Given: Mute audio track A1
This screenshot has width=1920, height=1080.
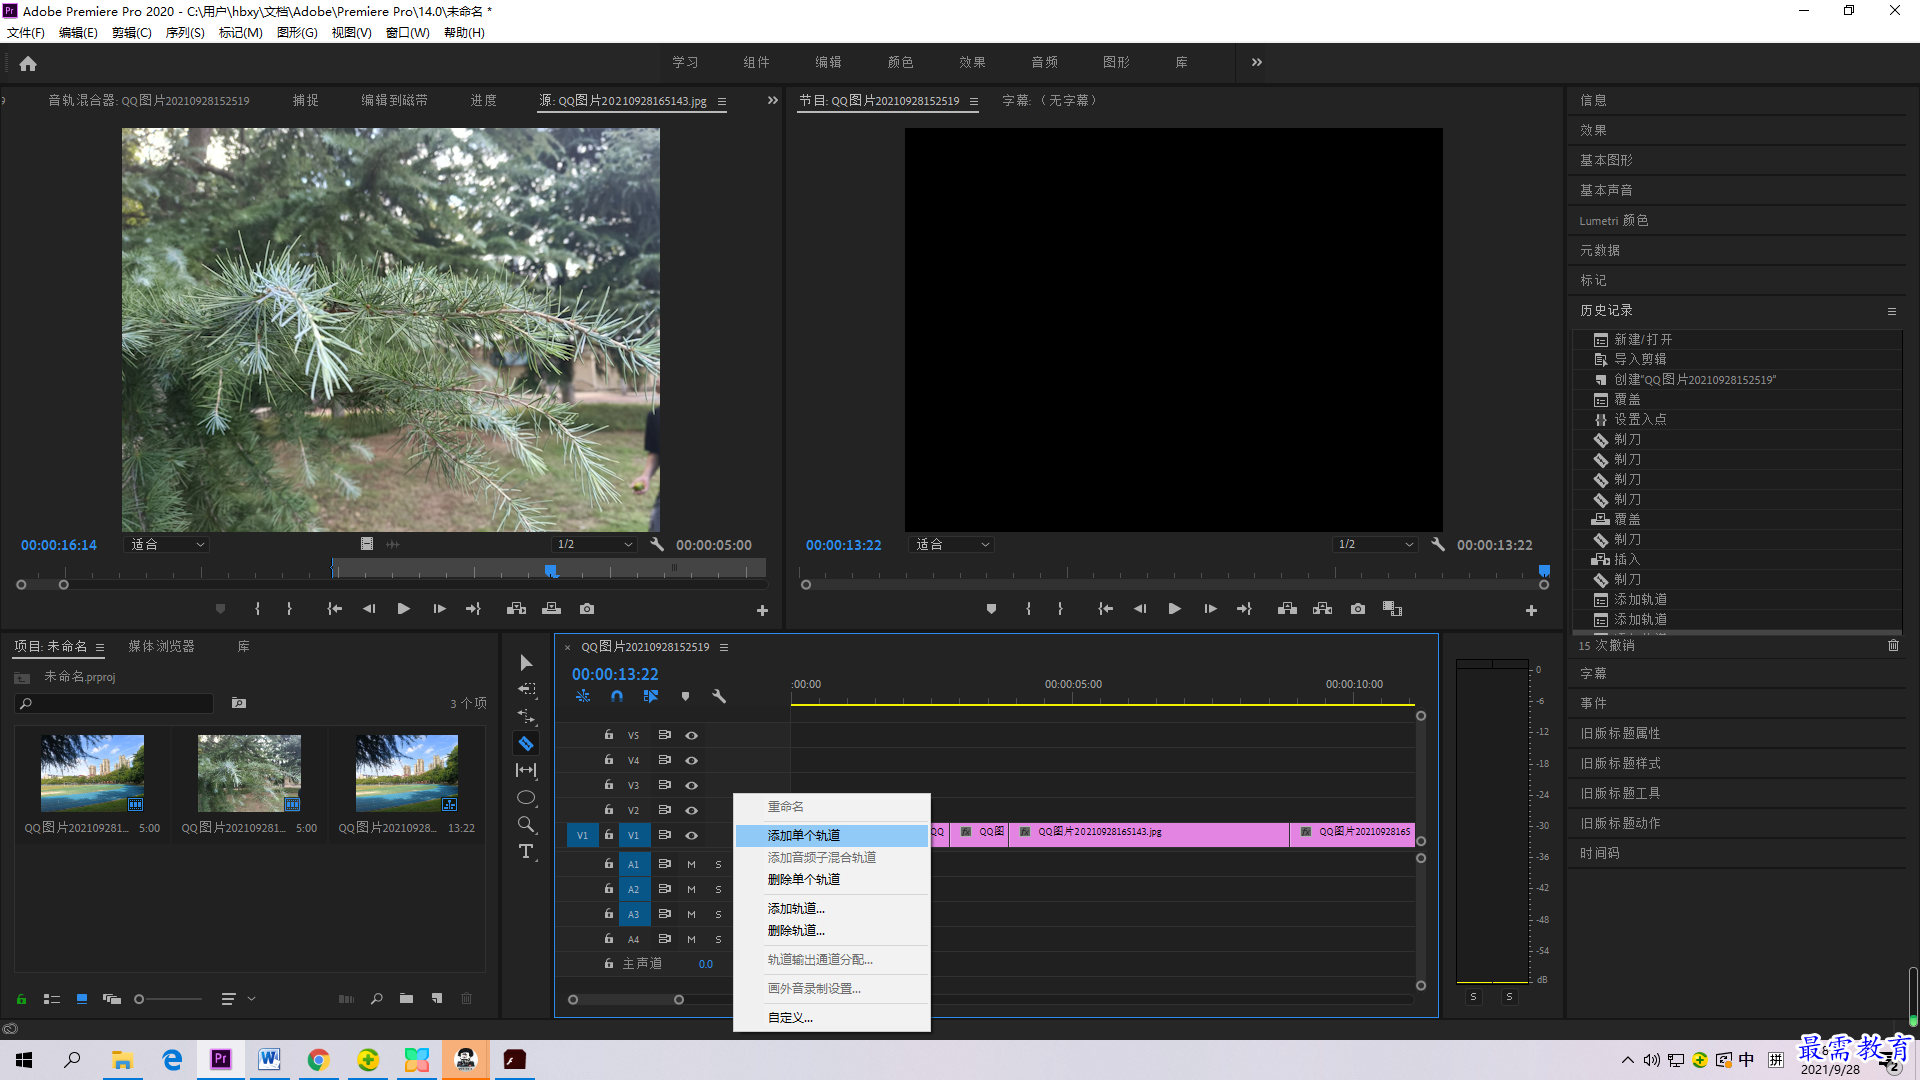Looking at the screenshot, I should pyautogui.click(x=691, y=865).
